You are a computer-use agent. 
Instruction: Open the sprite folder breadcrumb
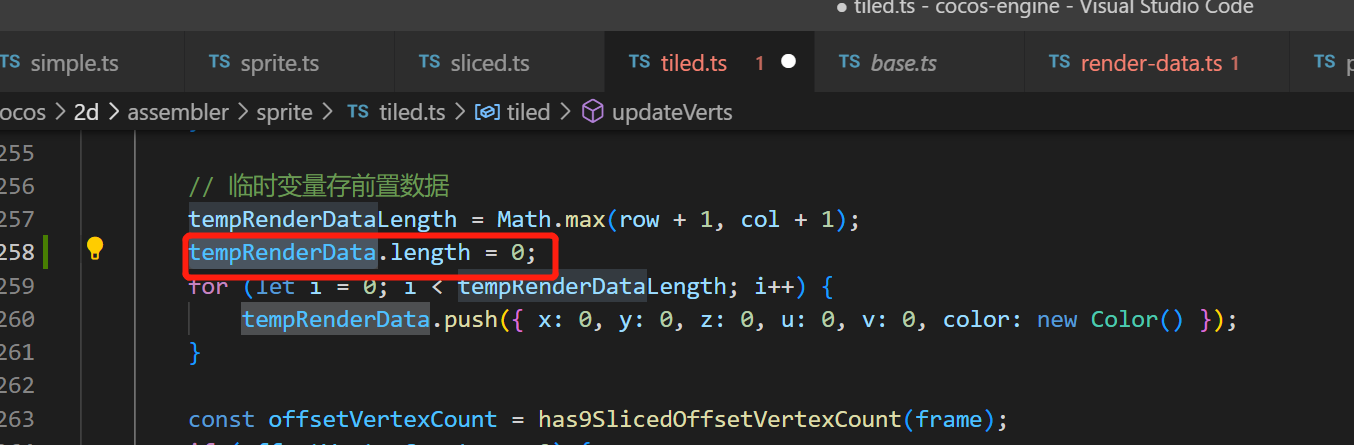(284, 112)
